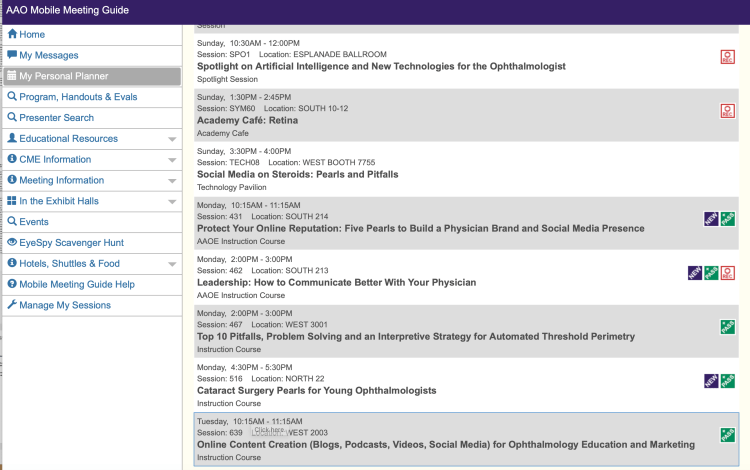This screenshot has height=470, width=750.
Task: Open Manage My Sessions item
Action: (x=92, y=305)
